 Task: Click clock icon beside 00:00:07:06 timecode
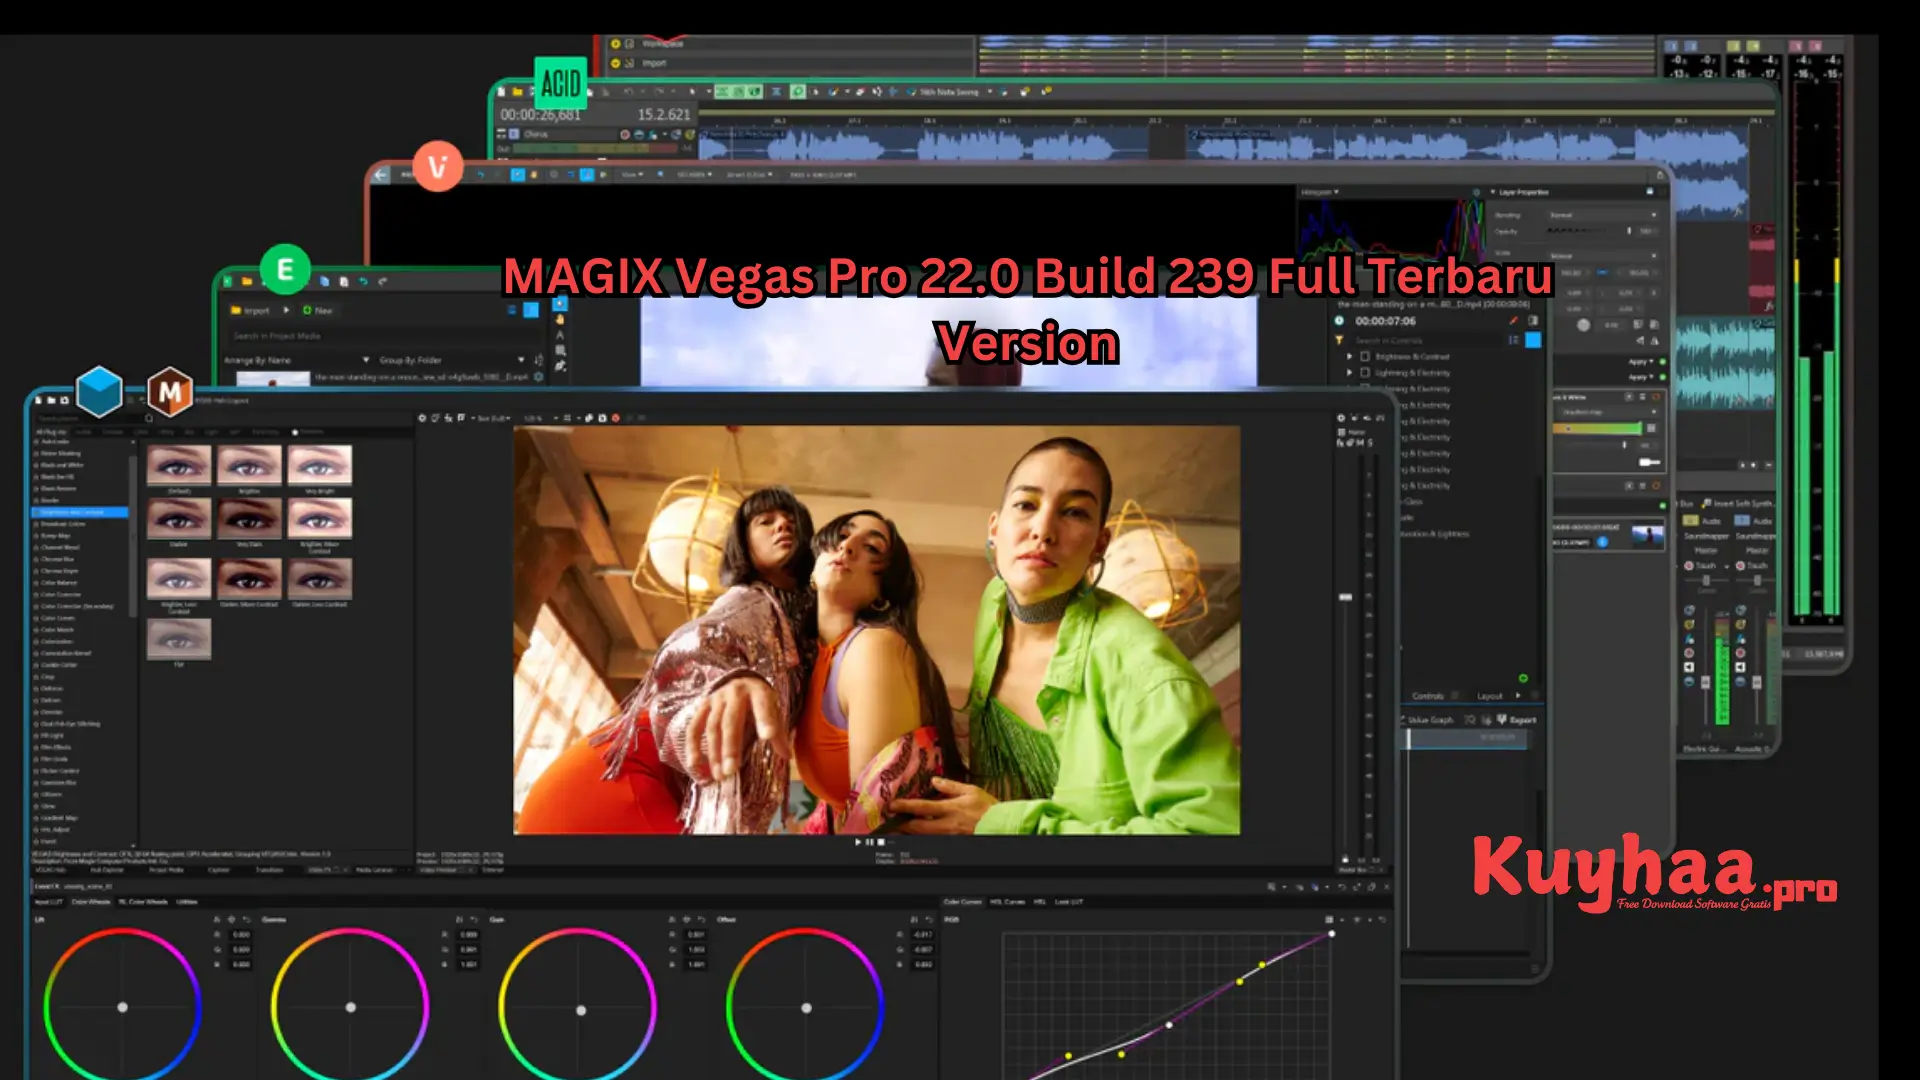pyautogui.click(x=1339, y=321)
